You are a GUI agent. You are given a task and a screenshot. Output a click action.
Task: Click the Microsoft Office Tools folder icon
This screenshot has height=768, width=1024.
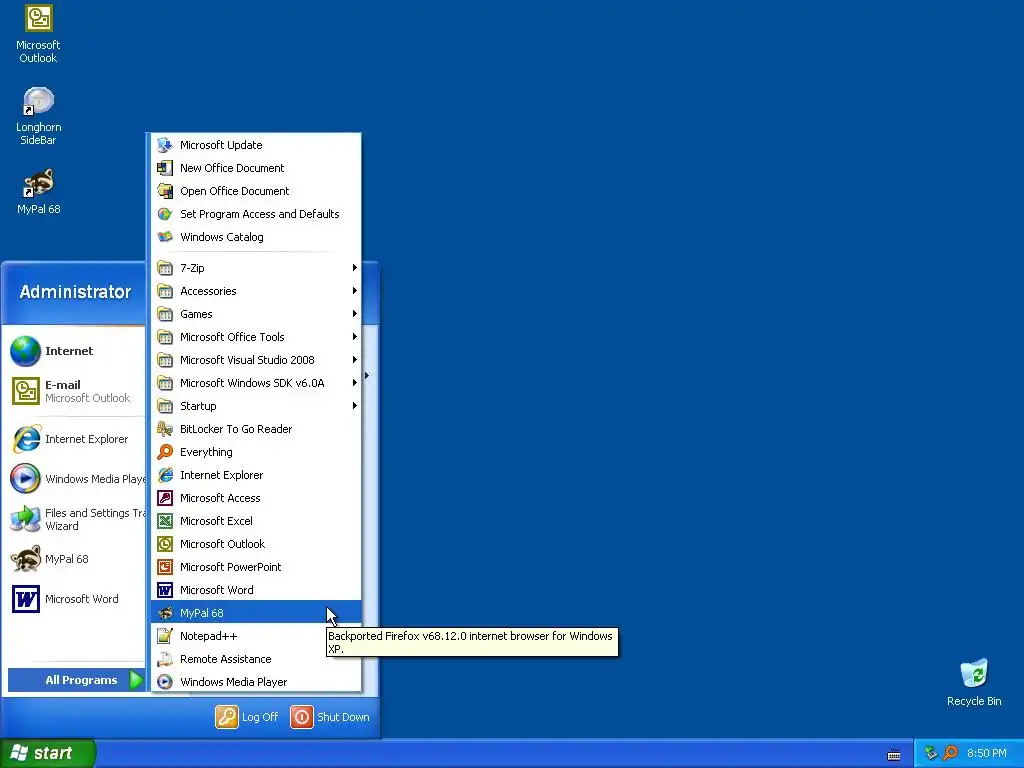(x=165, y=337)
